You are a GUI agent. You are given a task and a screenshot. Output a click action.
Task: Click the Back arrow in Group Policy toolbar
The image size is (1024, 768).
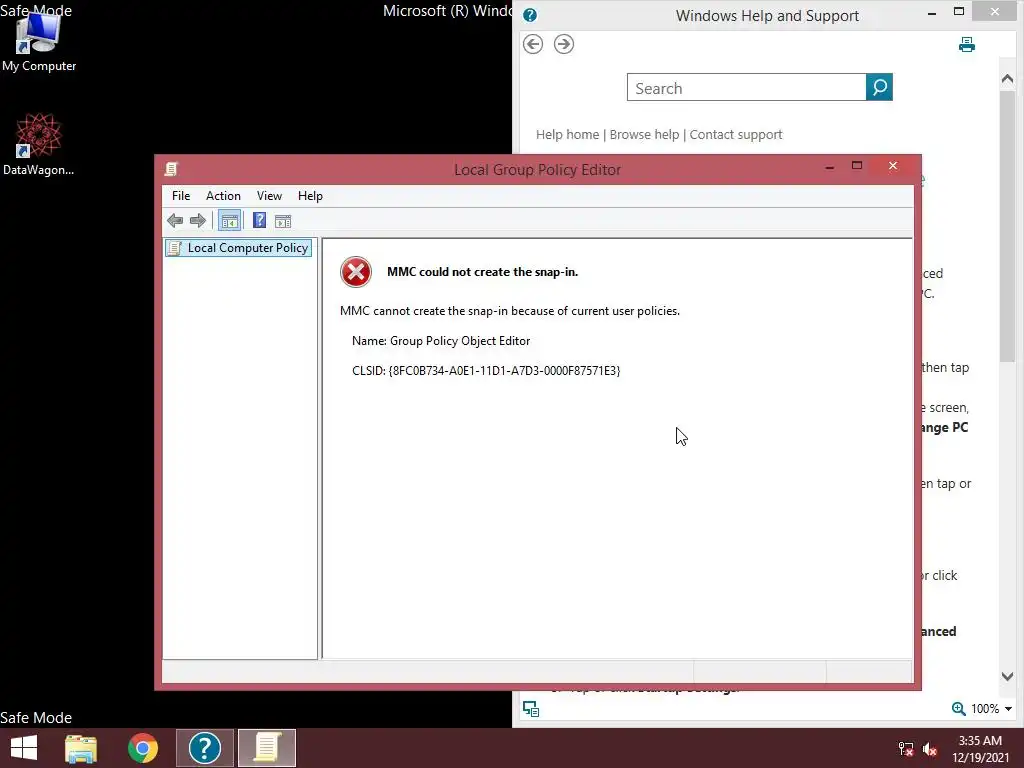tap(174, 221)
